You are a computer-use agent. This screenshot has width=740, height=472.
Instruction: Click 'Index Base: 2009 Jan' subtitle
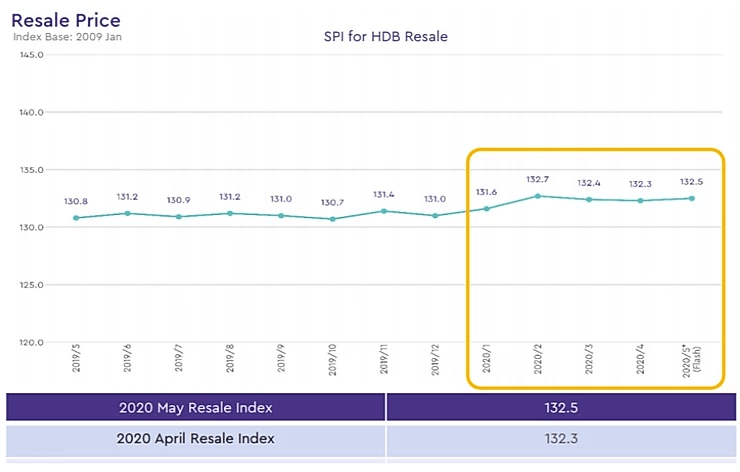pyautogui.click(x=67, y=37)
